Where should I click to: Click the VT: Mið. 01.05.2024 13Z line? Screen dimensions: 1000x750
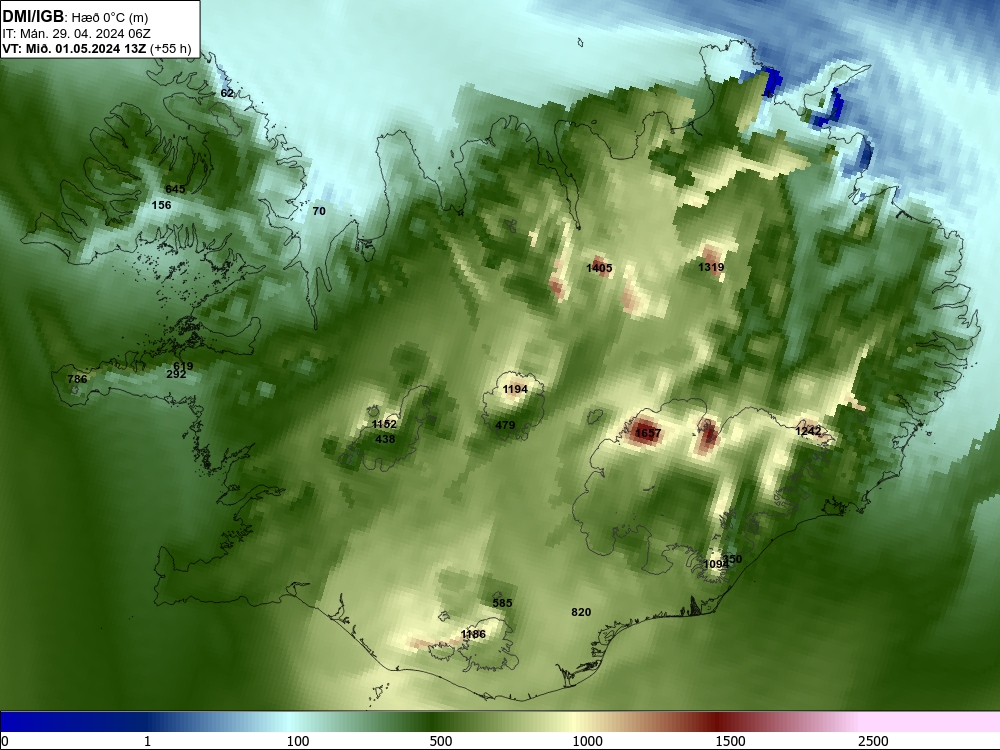pos(96,49)
